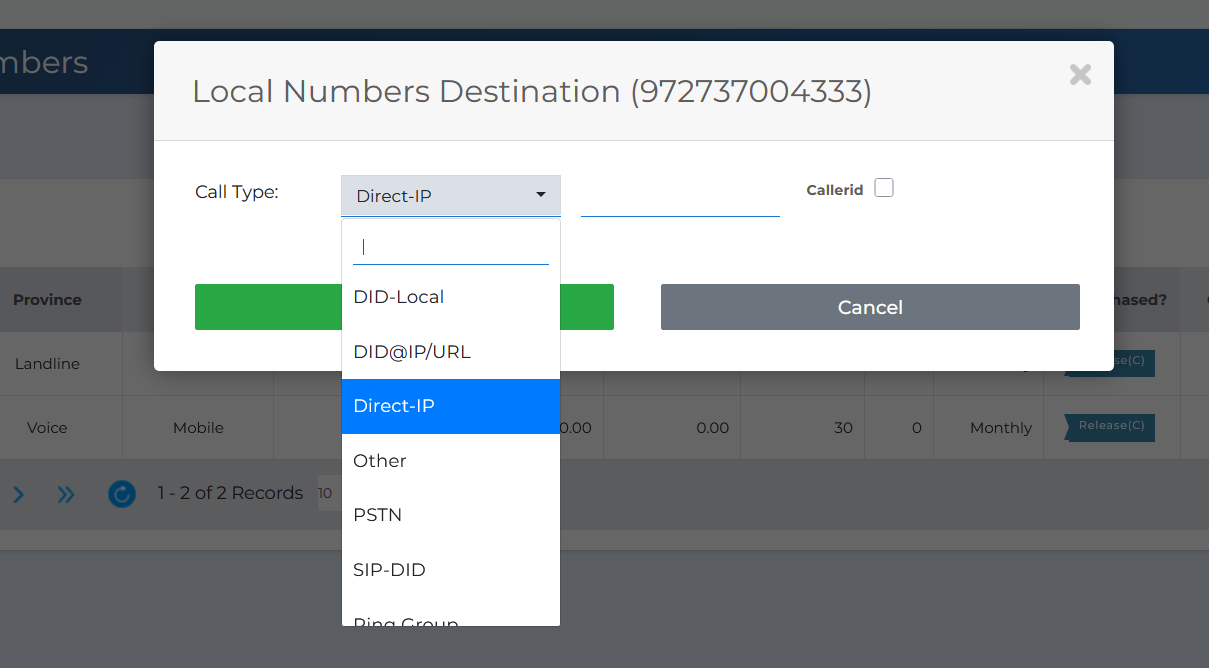Close the Local Numbers Destination dialog
The image size is (1209, 668).
(1080, 74)
